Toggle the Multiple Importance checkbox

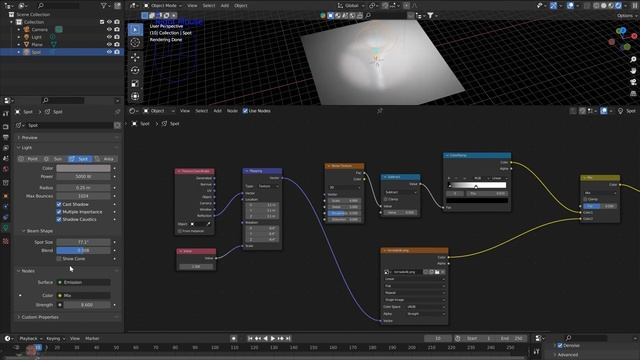[59, 212]
